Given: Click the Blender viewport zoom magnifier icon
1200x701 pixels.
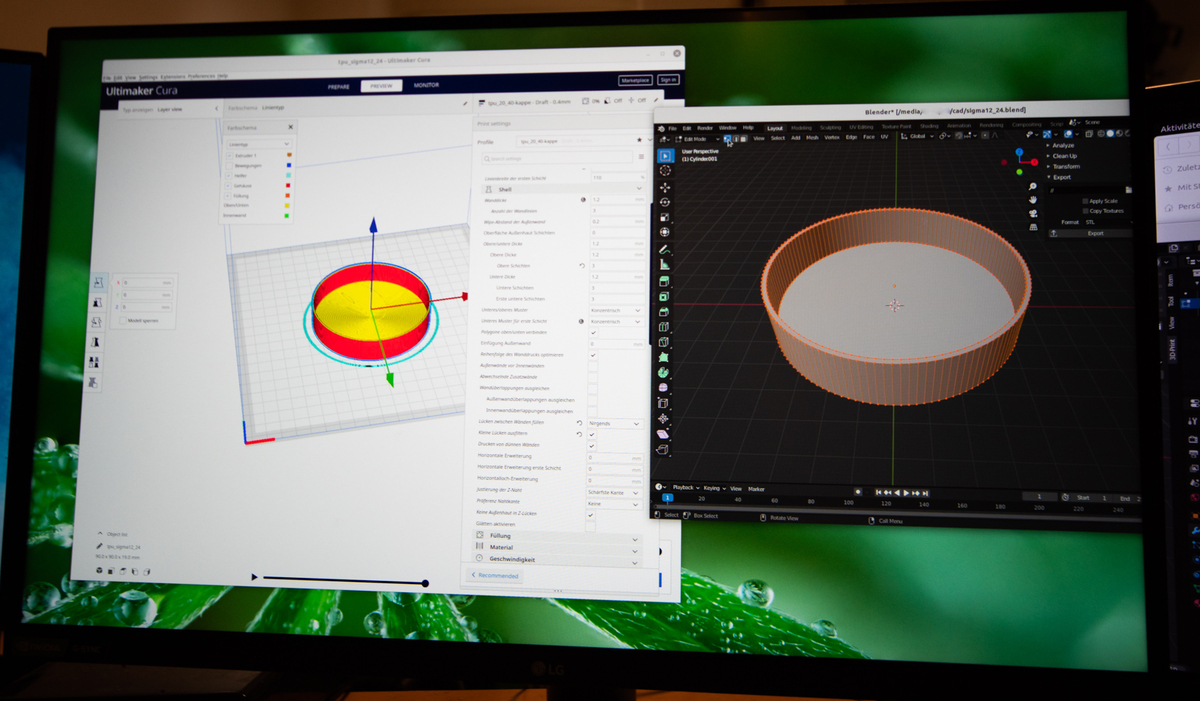Looking at the screenshot, I should coord(1033,186).
